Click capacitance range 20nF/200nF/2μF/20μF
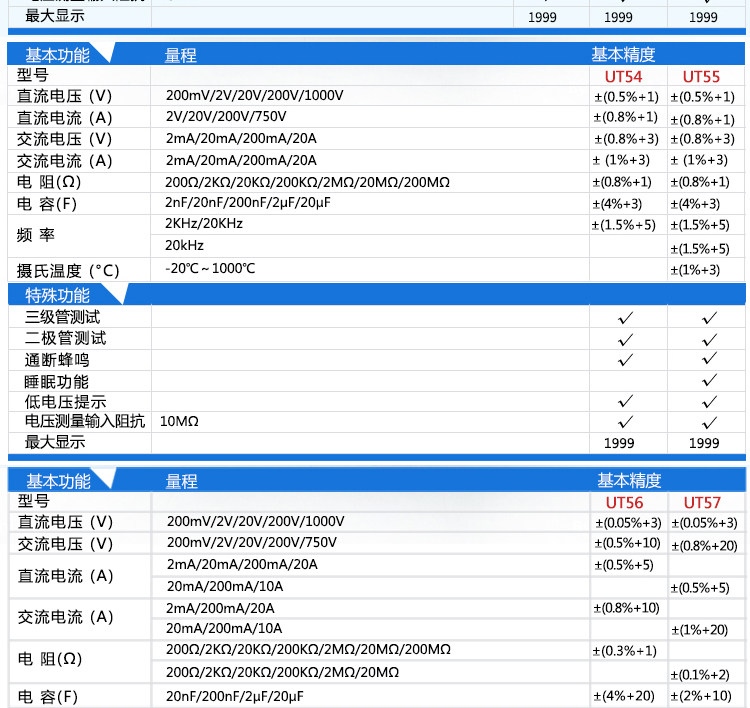This screenshot has height=708, width=750. (x=235, y=696)
